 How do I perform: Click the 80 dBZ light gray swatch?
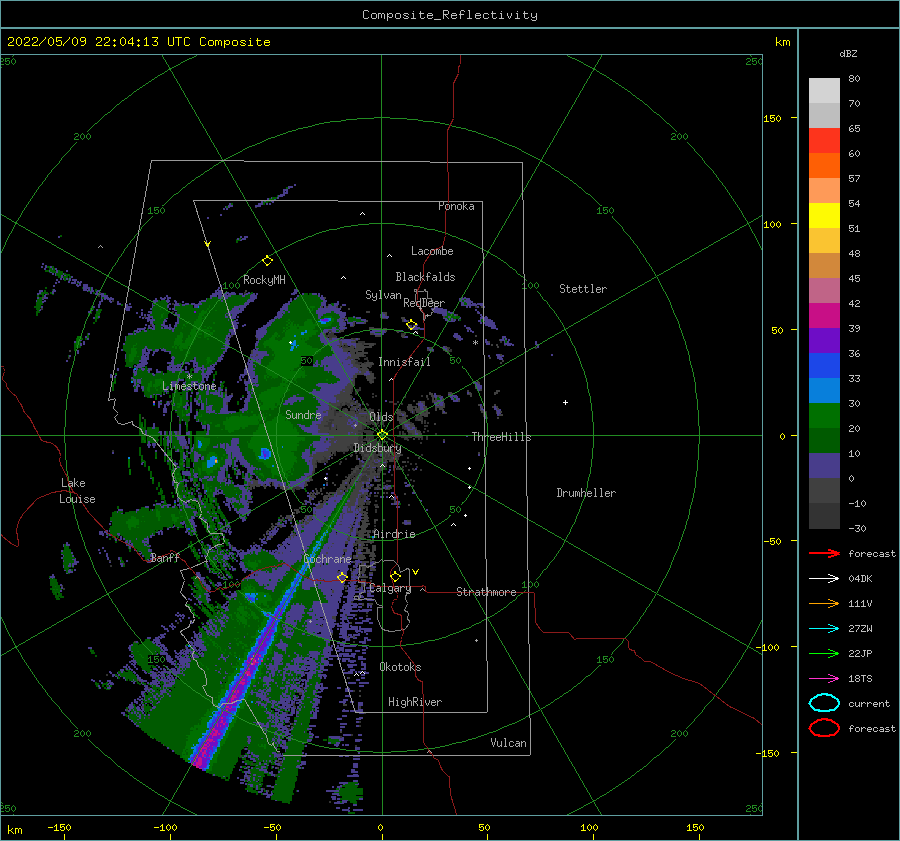click(x=824, y=90)
